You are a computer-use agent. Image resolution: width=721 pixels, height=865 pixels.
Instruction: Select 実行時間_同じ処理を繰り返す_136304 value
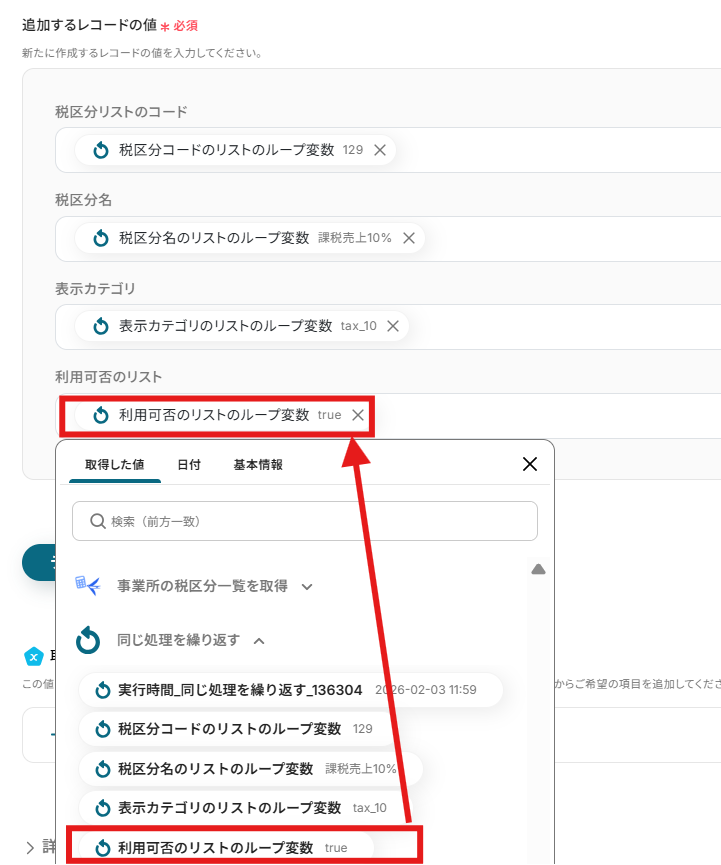pyautogui.click(x=291, y=690)
